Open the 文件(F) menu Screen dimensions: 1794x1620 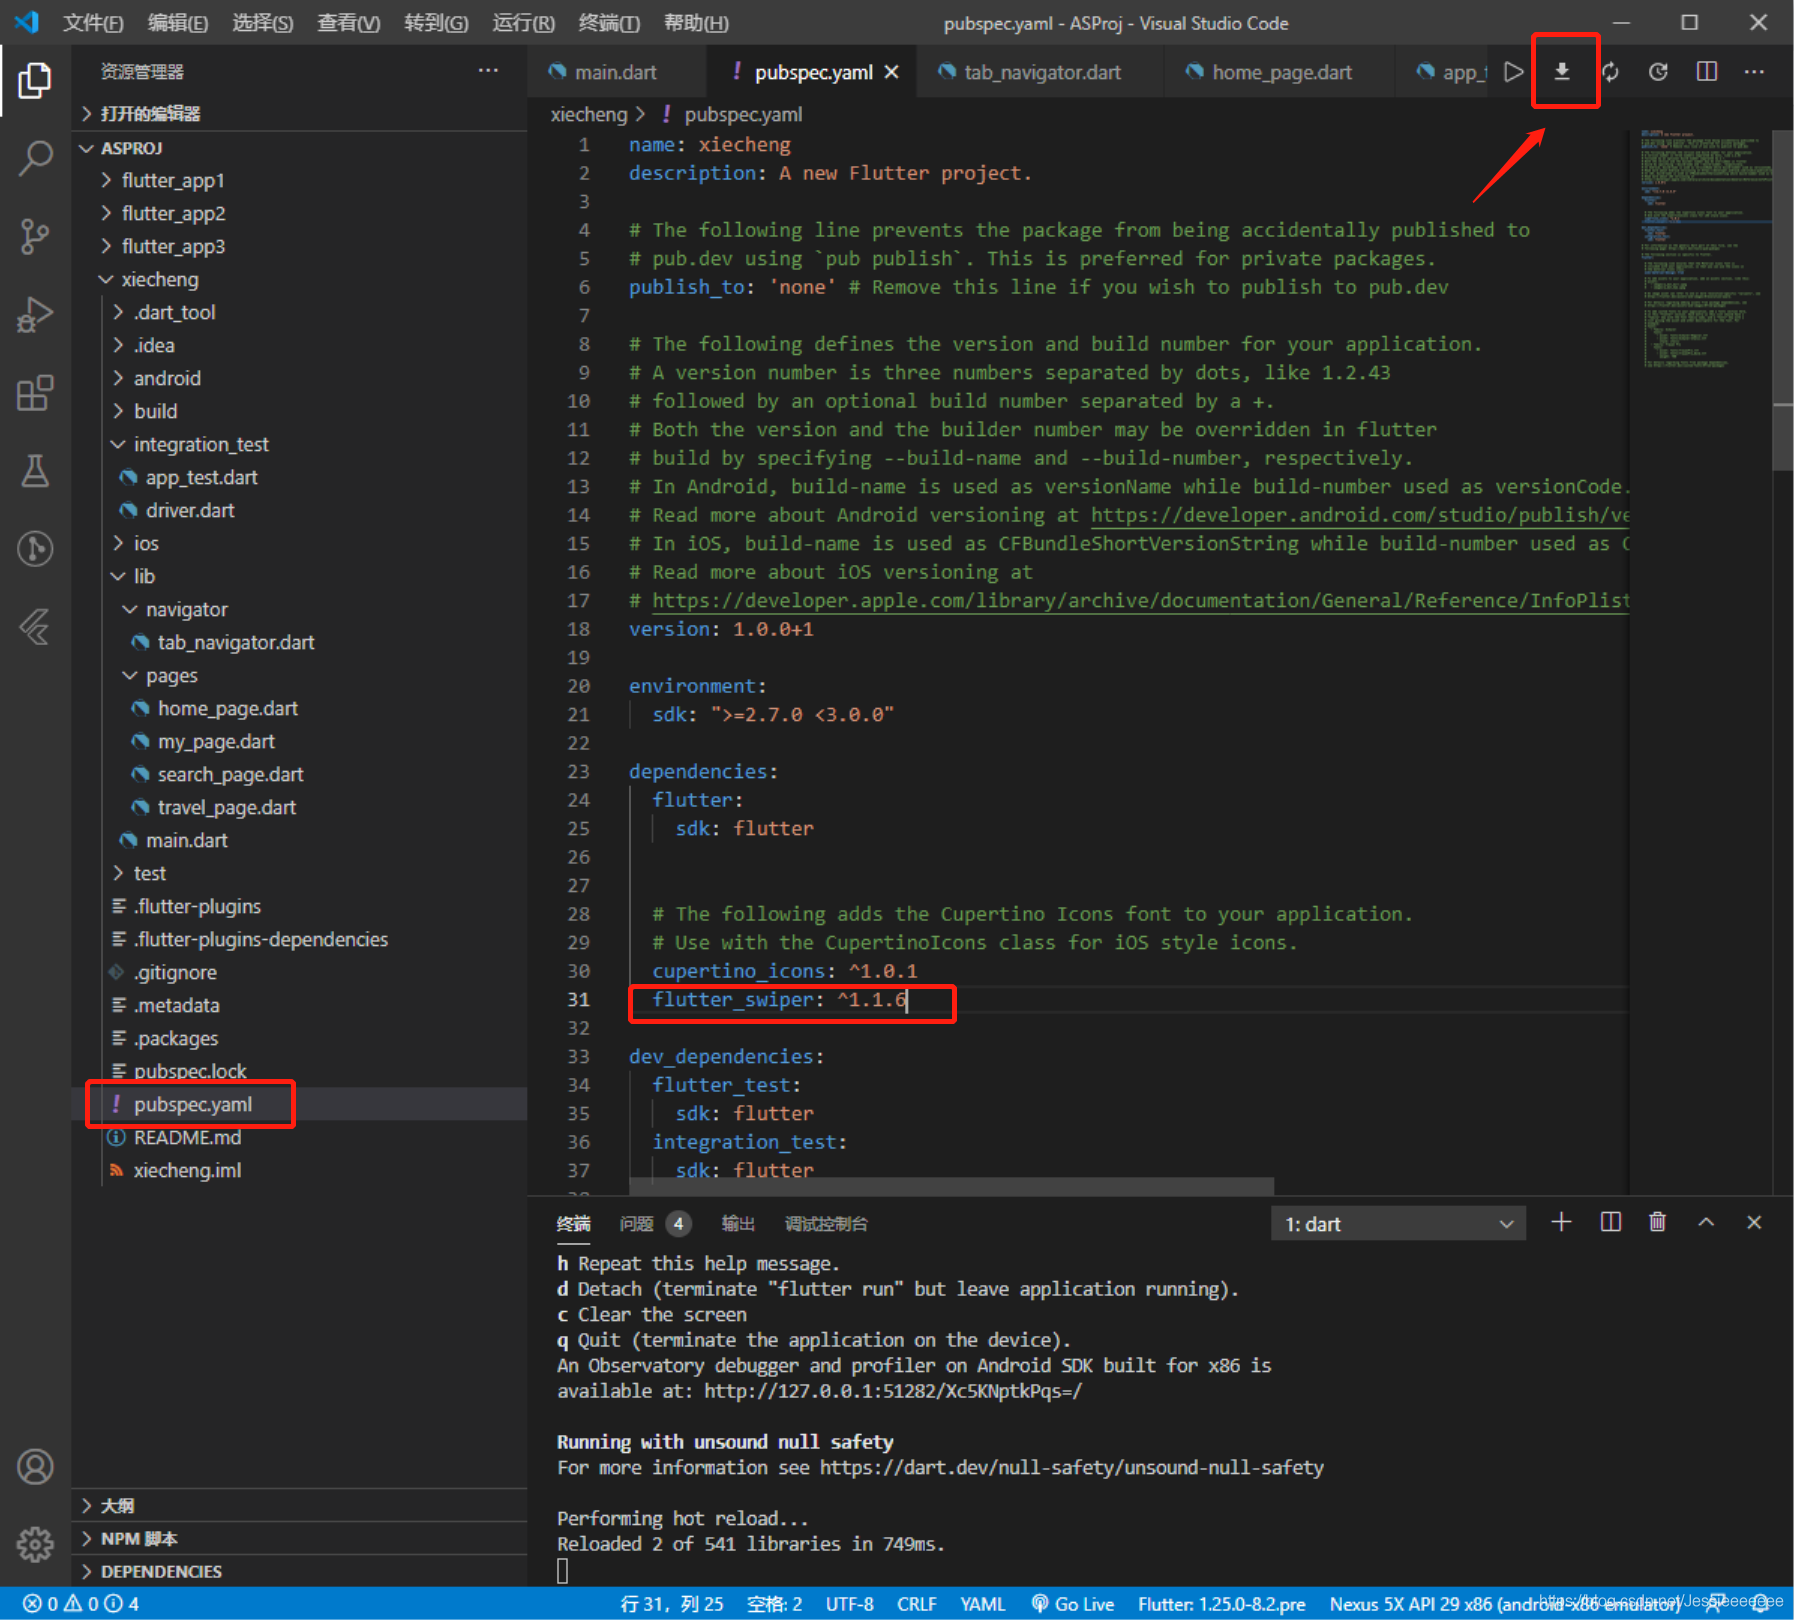coord(93,23)
